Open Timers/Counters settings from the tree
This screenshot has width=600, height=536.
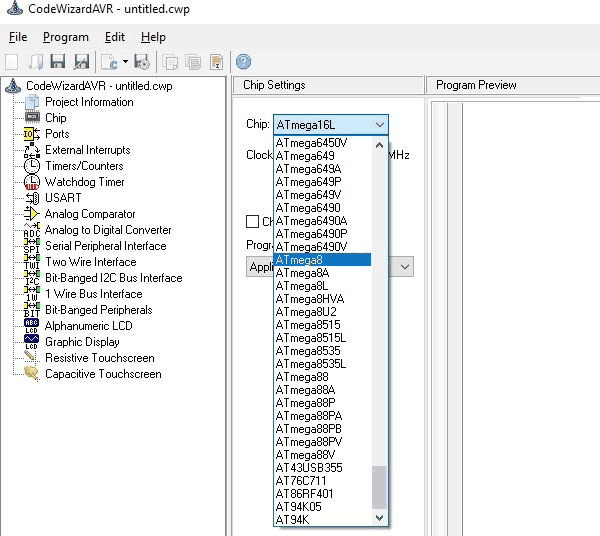coord(84,166)
